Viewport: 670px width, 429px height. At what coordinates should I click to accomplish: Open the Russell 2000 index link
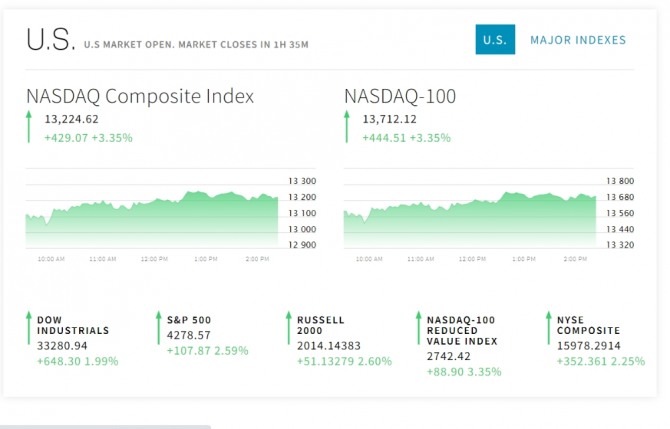320,325
